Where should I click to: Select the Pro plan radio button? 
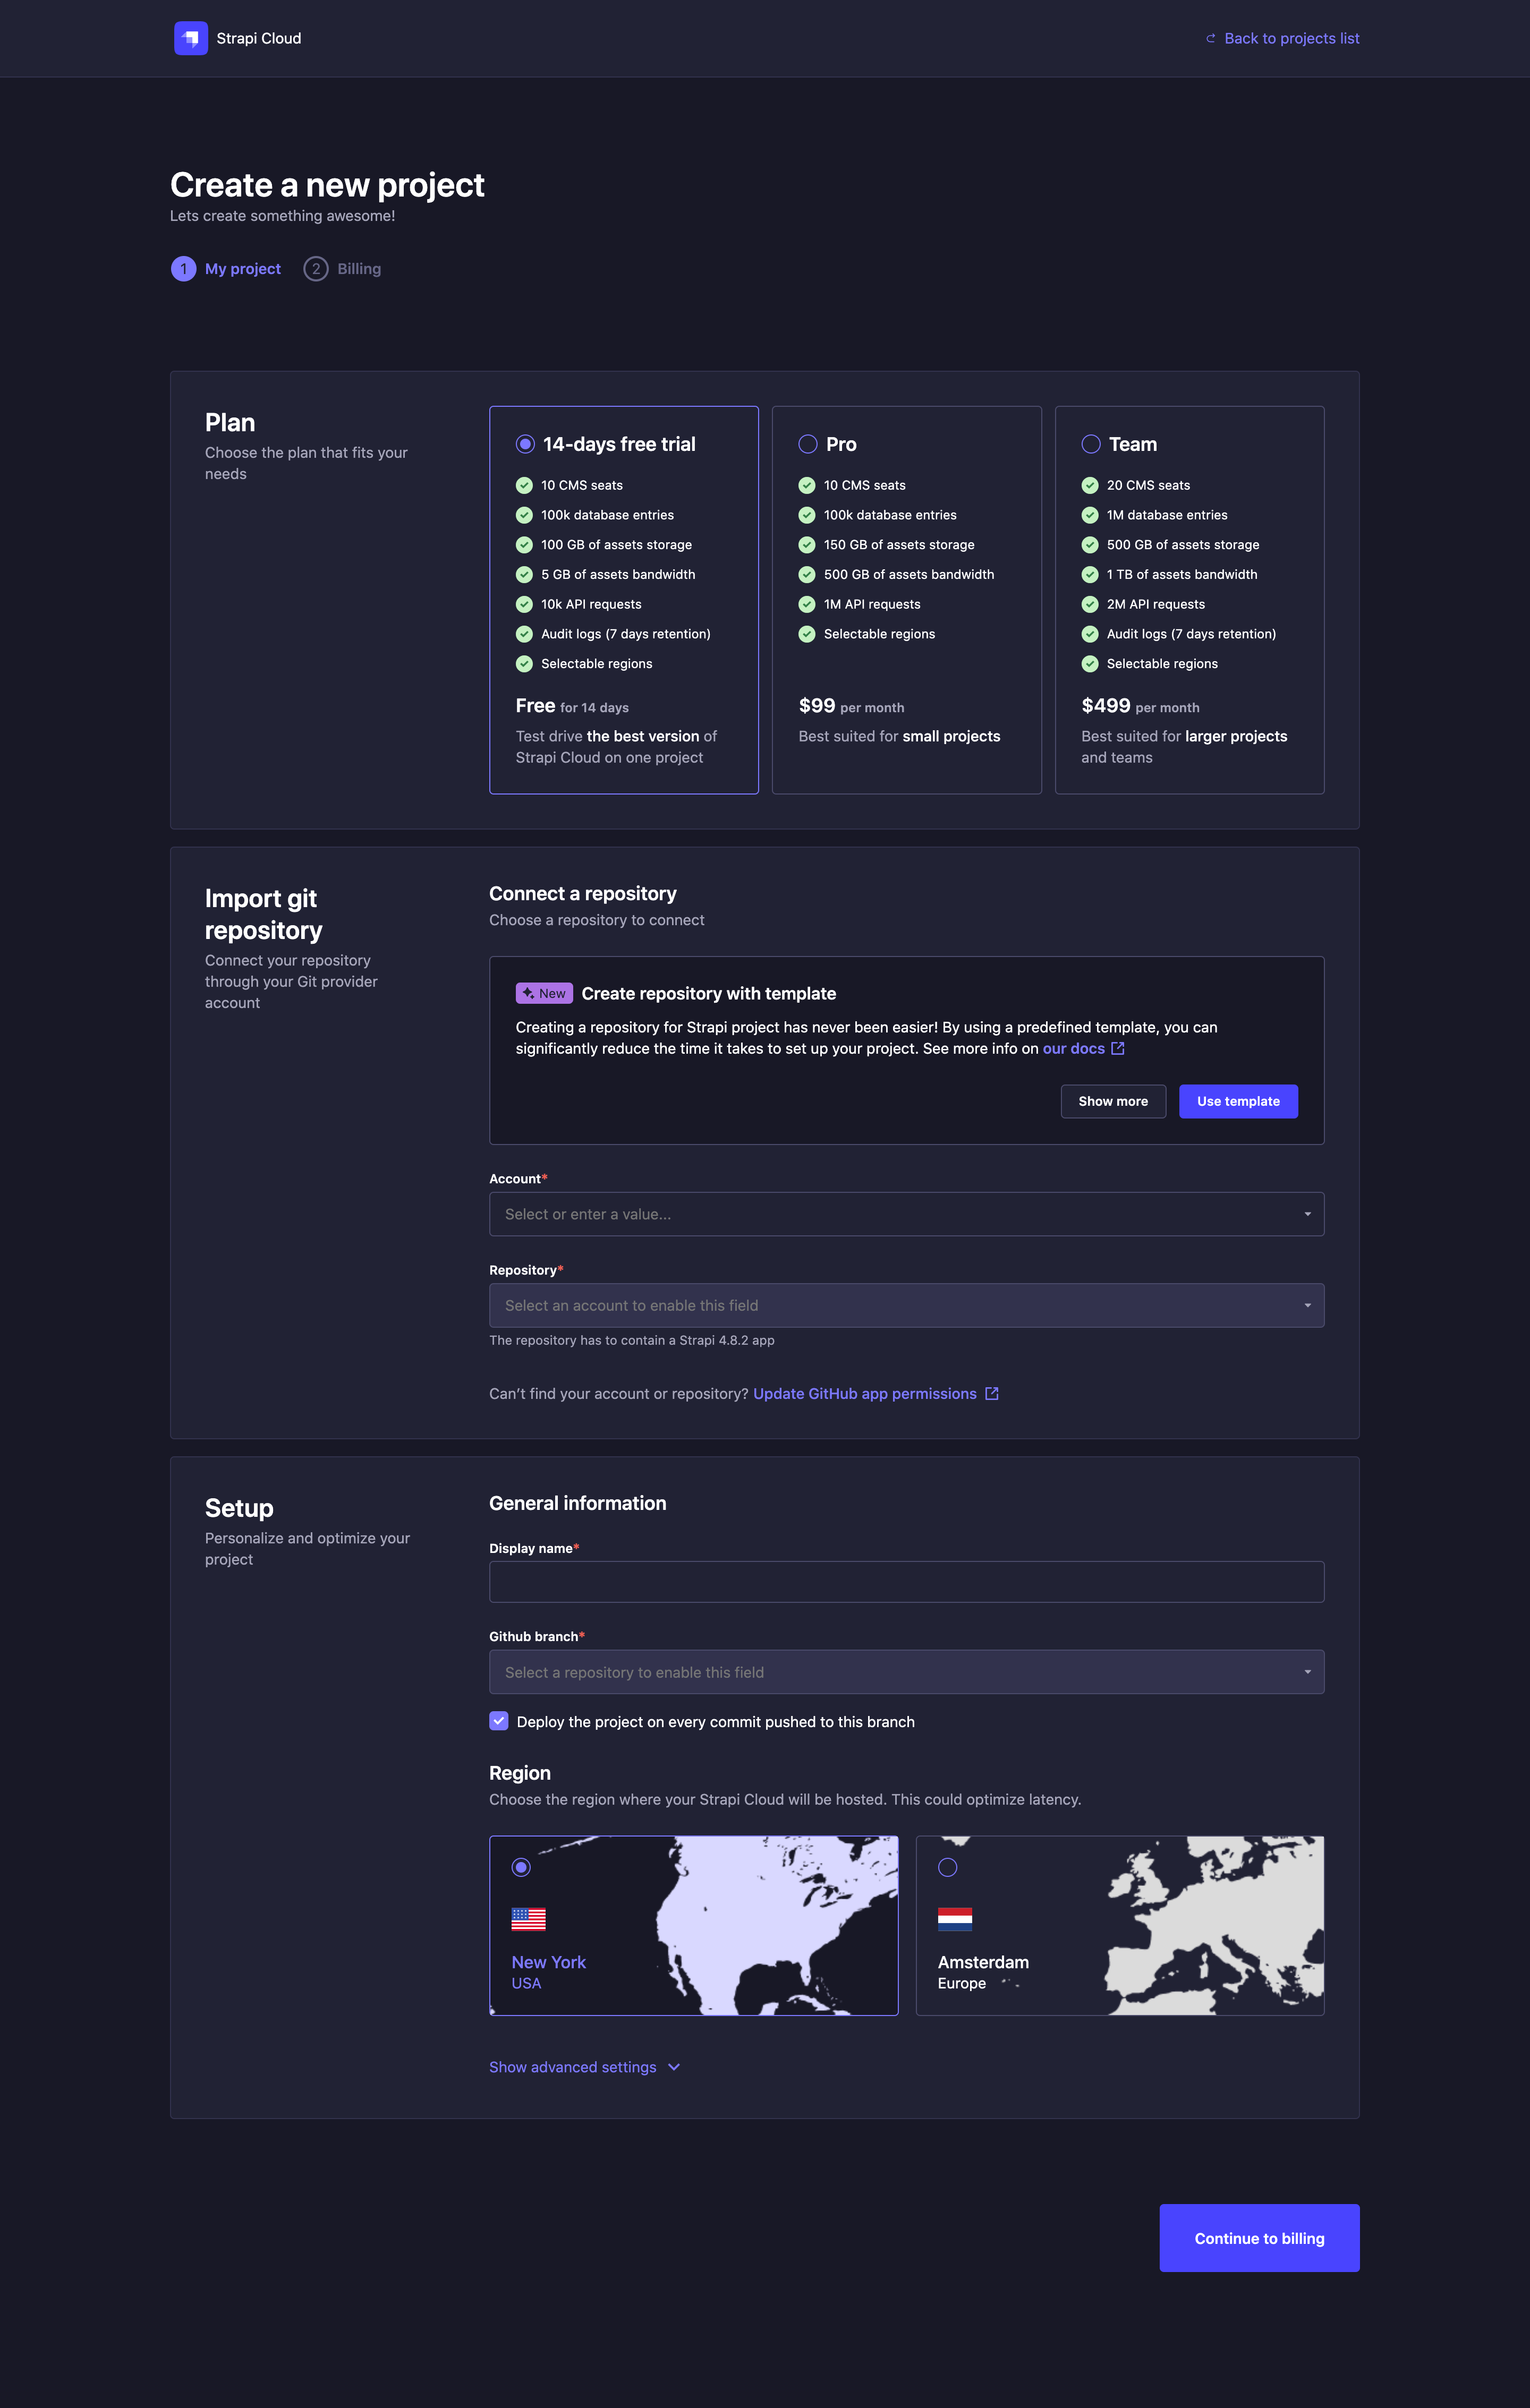807,444
